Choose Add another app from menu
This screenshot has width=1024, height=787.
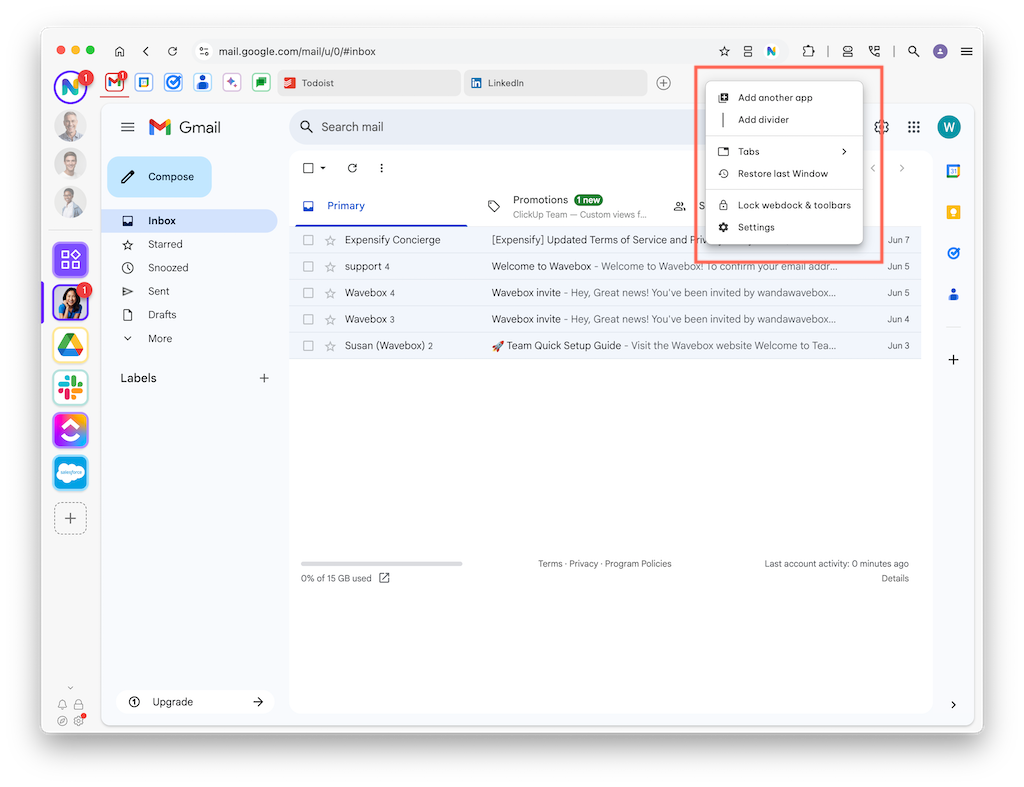(x=784, y=98)
